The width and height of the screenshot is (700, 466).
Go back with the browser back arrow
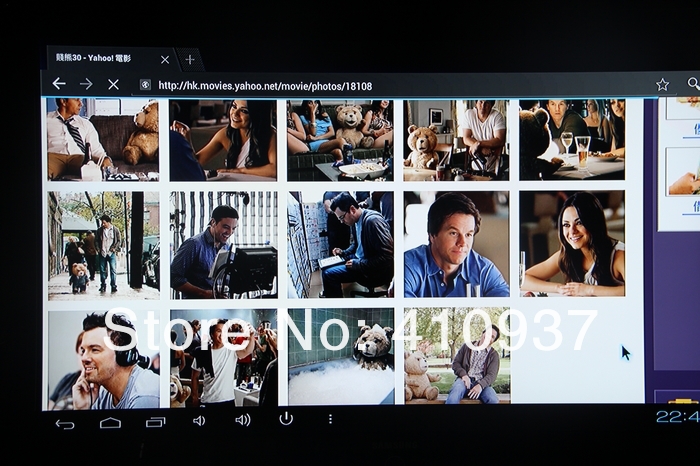(x=58, y=83)
